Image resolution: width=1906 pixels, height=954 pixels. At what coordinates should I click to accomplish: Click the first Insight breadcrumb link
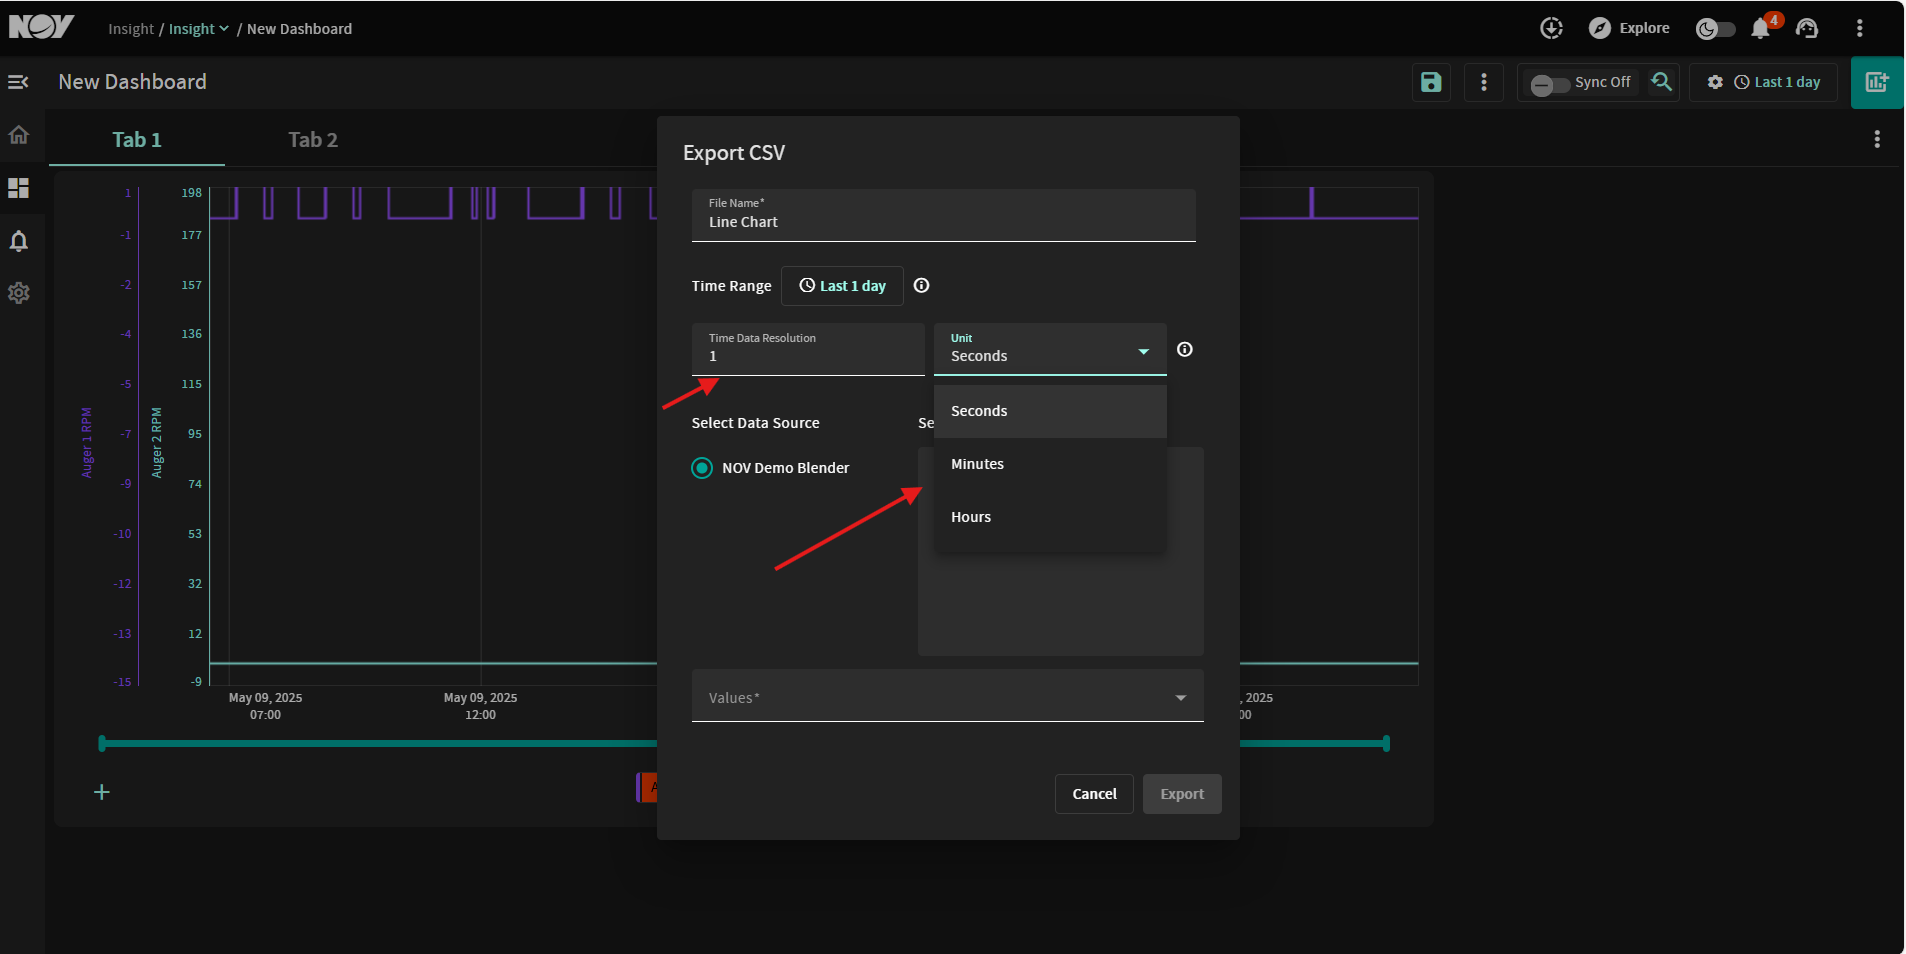tap(131, 29)
